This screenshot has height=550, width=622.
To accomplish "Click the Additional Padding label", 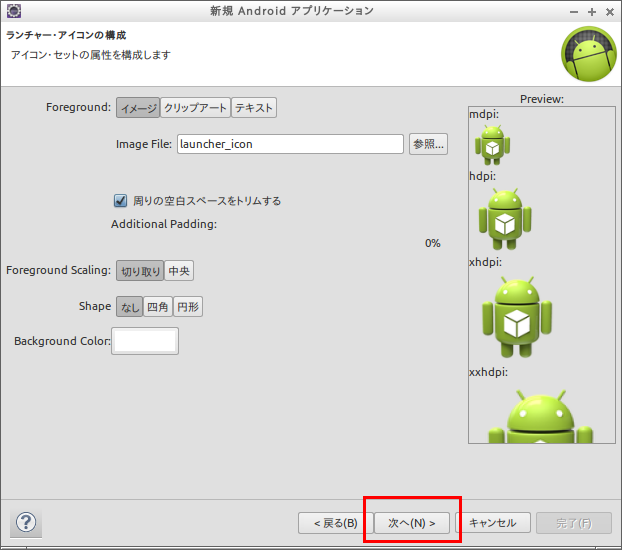I will coord(164,224).
